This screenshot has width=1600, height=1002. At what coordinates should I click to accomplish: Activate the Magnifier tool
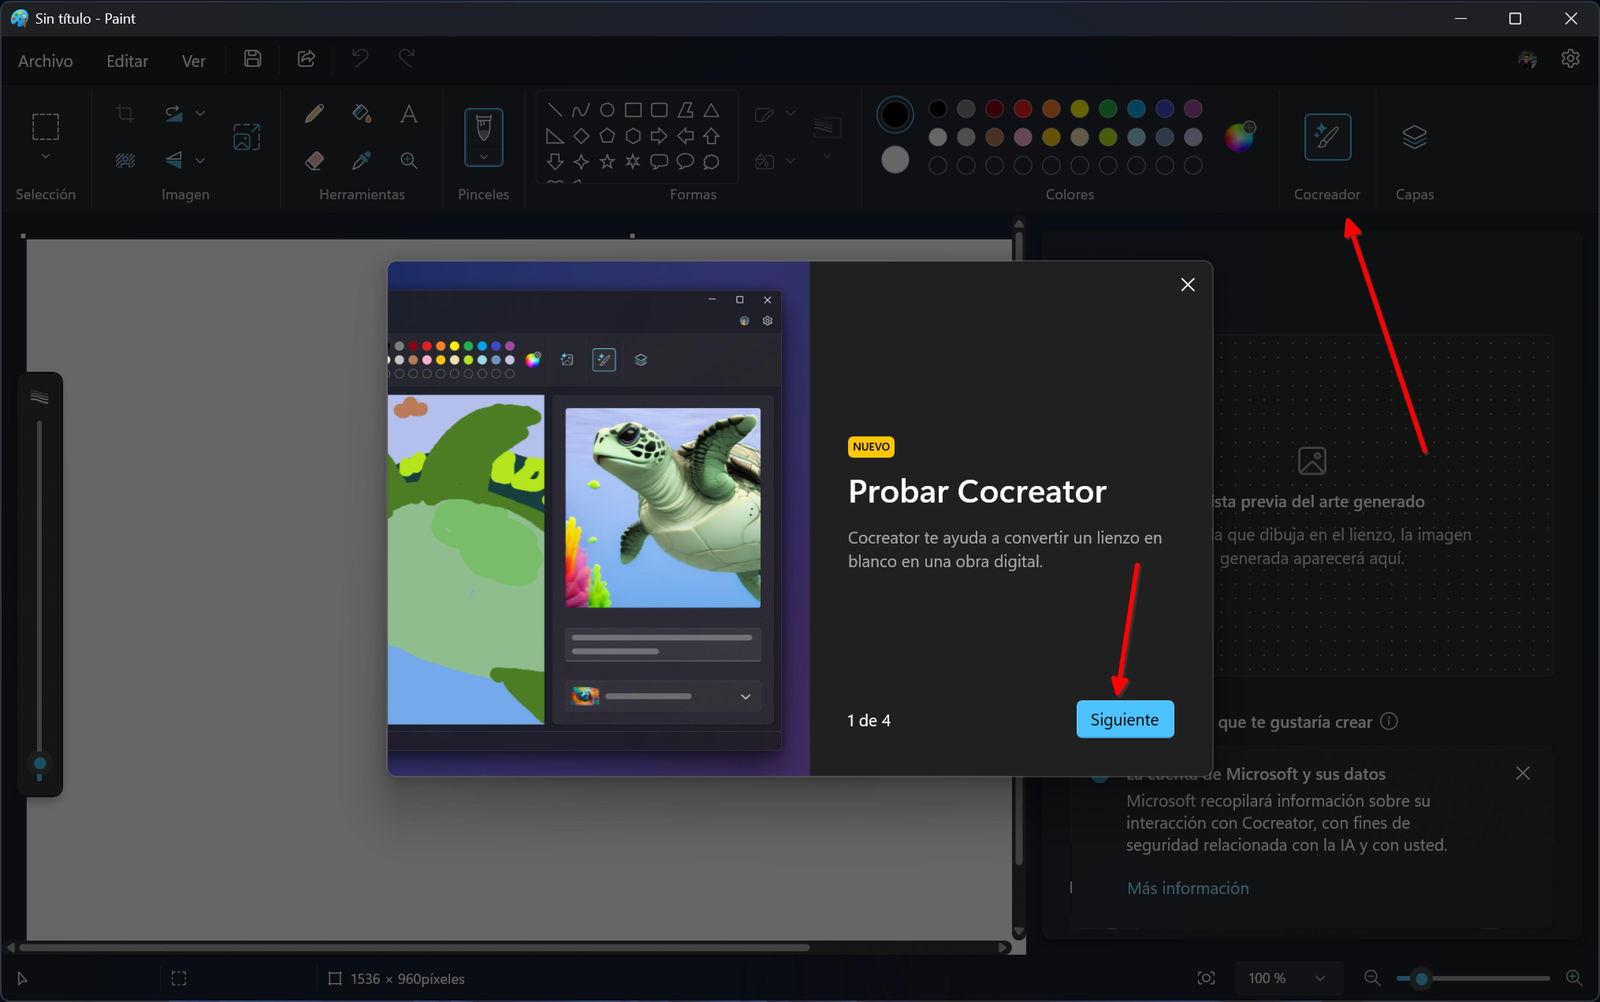point(408,160)
